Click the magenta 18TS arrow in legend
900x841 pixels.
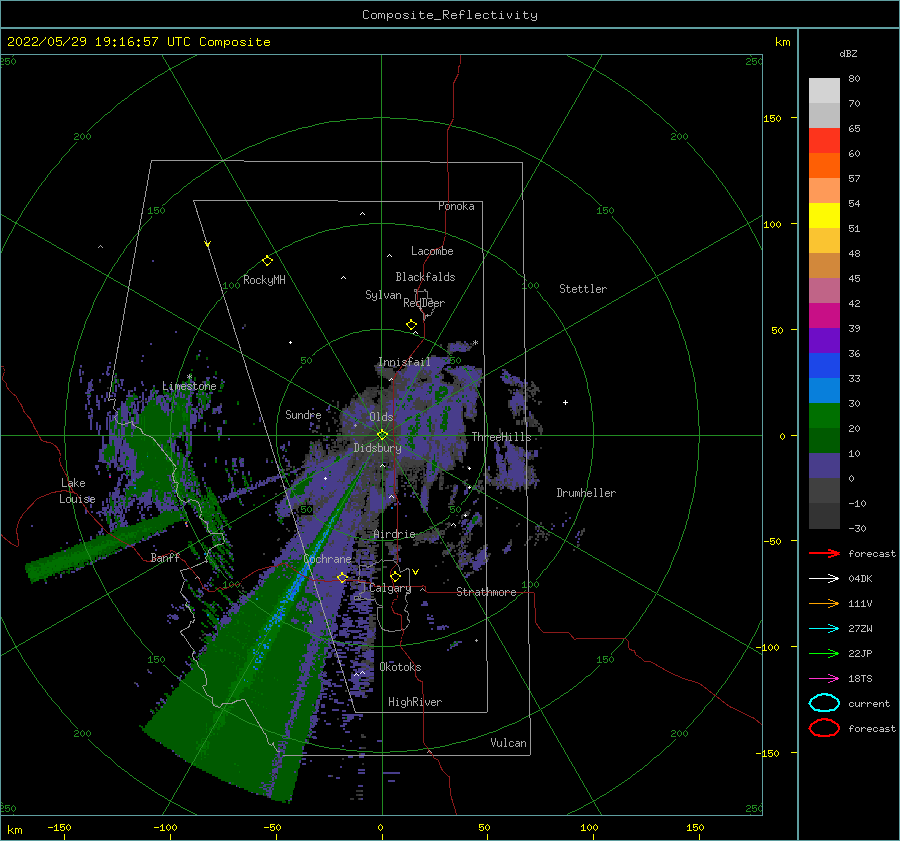tap(824, 679)
